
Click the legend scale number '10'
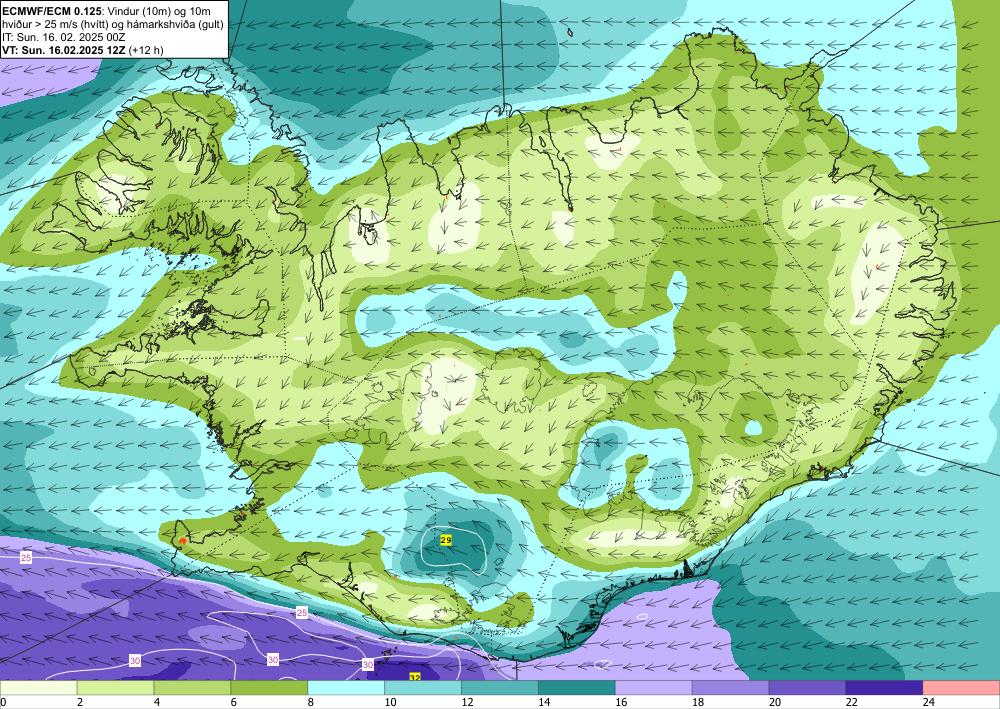click(x=390, y=702)
